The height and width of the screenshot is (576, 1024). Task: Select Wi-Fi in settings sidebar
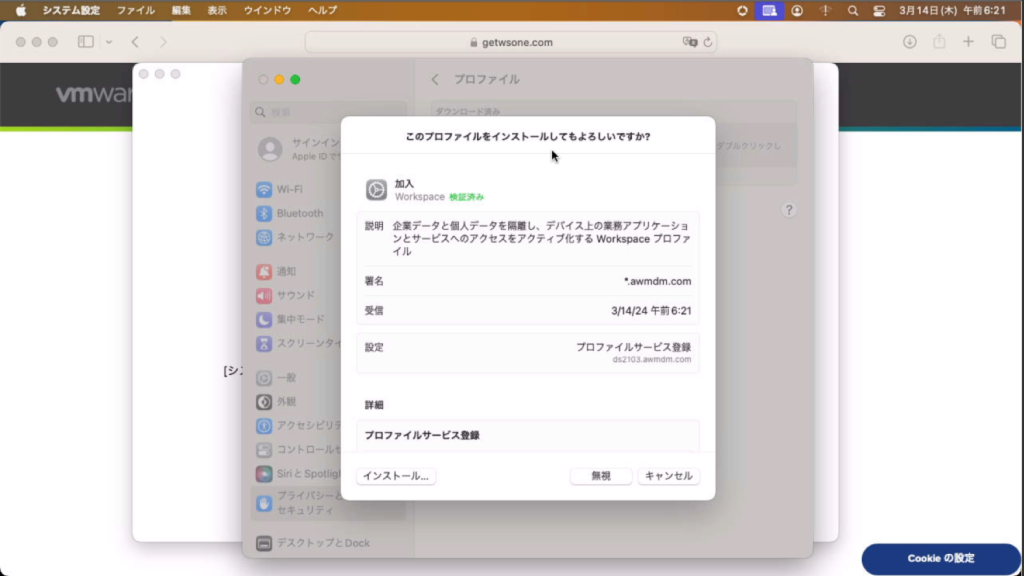click(328, 189)
